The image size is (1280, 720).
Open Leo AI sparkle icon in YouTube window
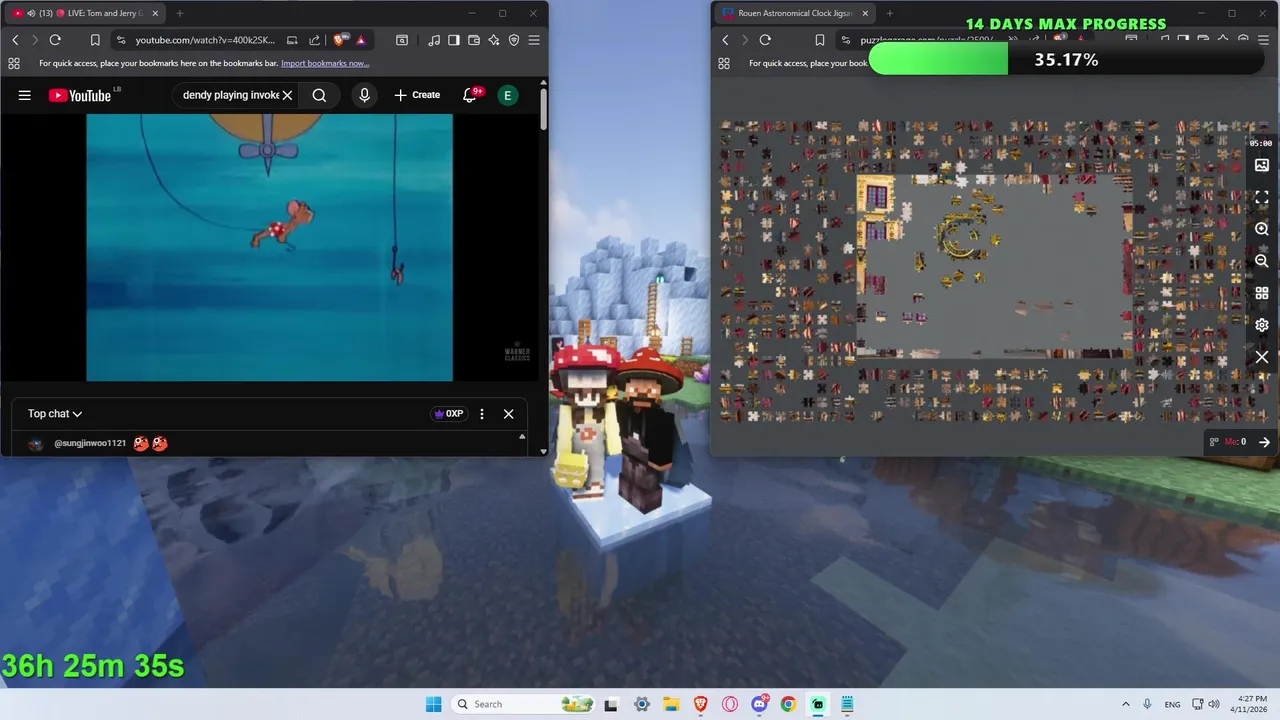(494, 40)
